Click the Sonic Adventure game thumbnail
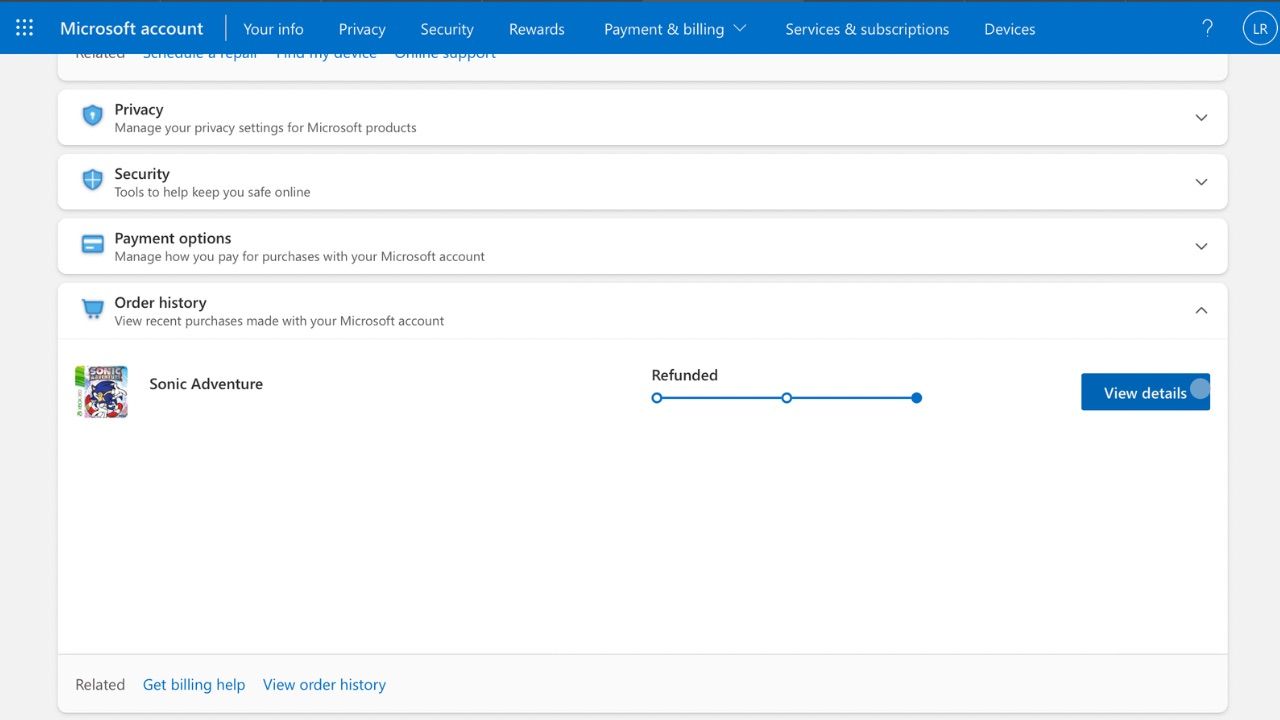The height and width of the screenshot is (720, 1280). click(101, 392)
